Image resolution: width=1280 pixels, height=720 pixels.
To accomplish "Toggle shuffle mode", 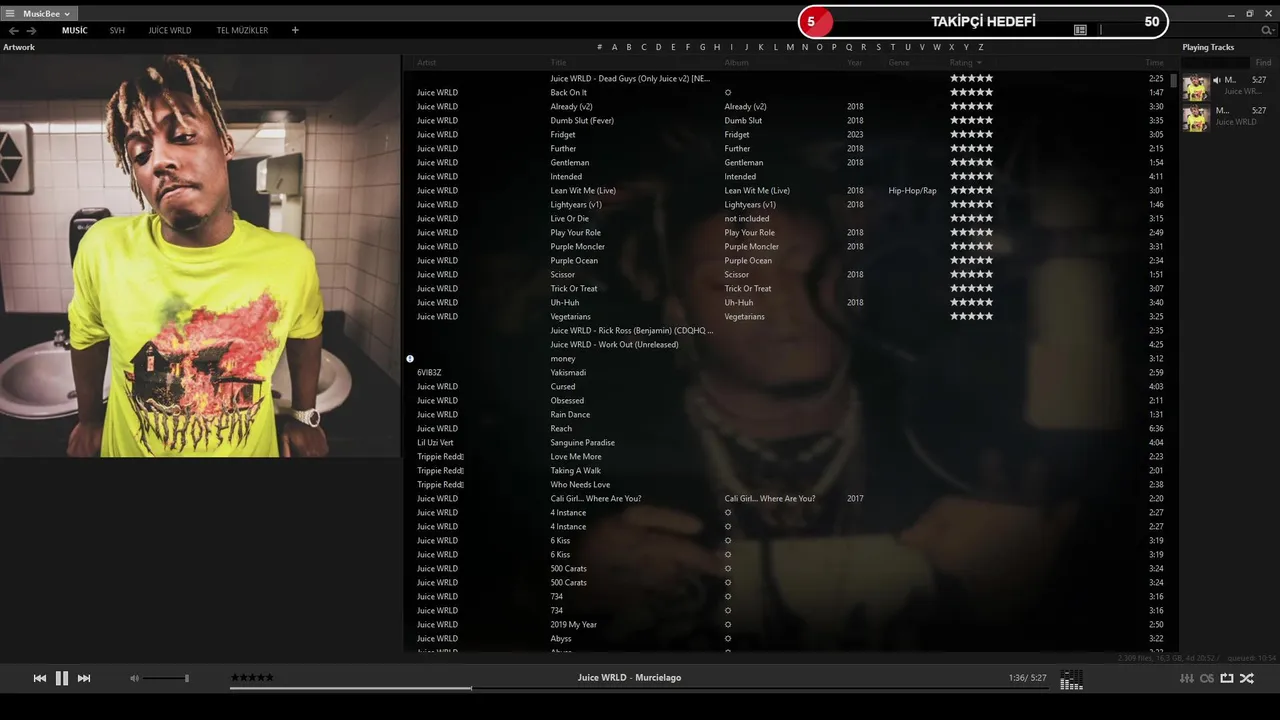I will click(1247, 678).
